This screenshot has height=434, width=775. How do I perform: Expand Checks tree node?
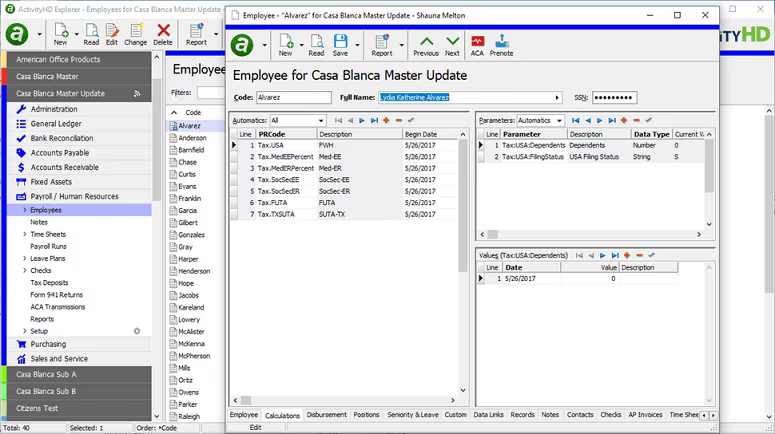click(x=25, y=270)
